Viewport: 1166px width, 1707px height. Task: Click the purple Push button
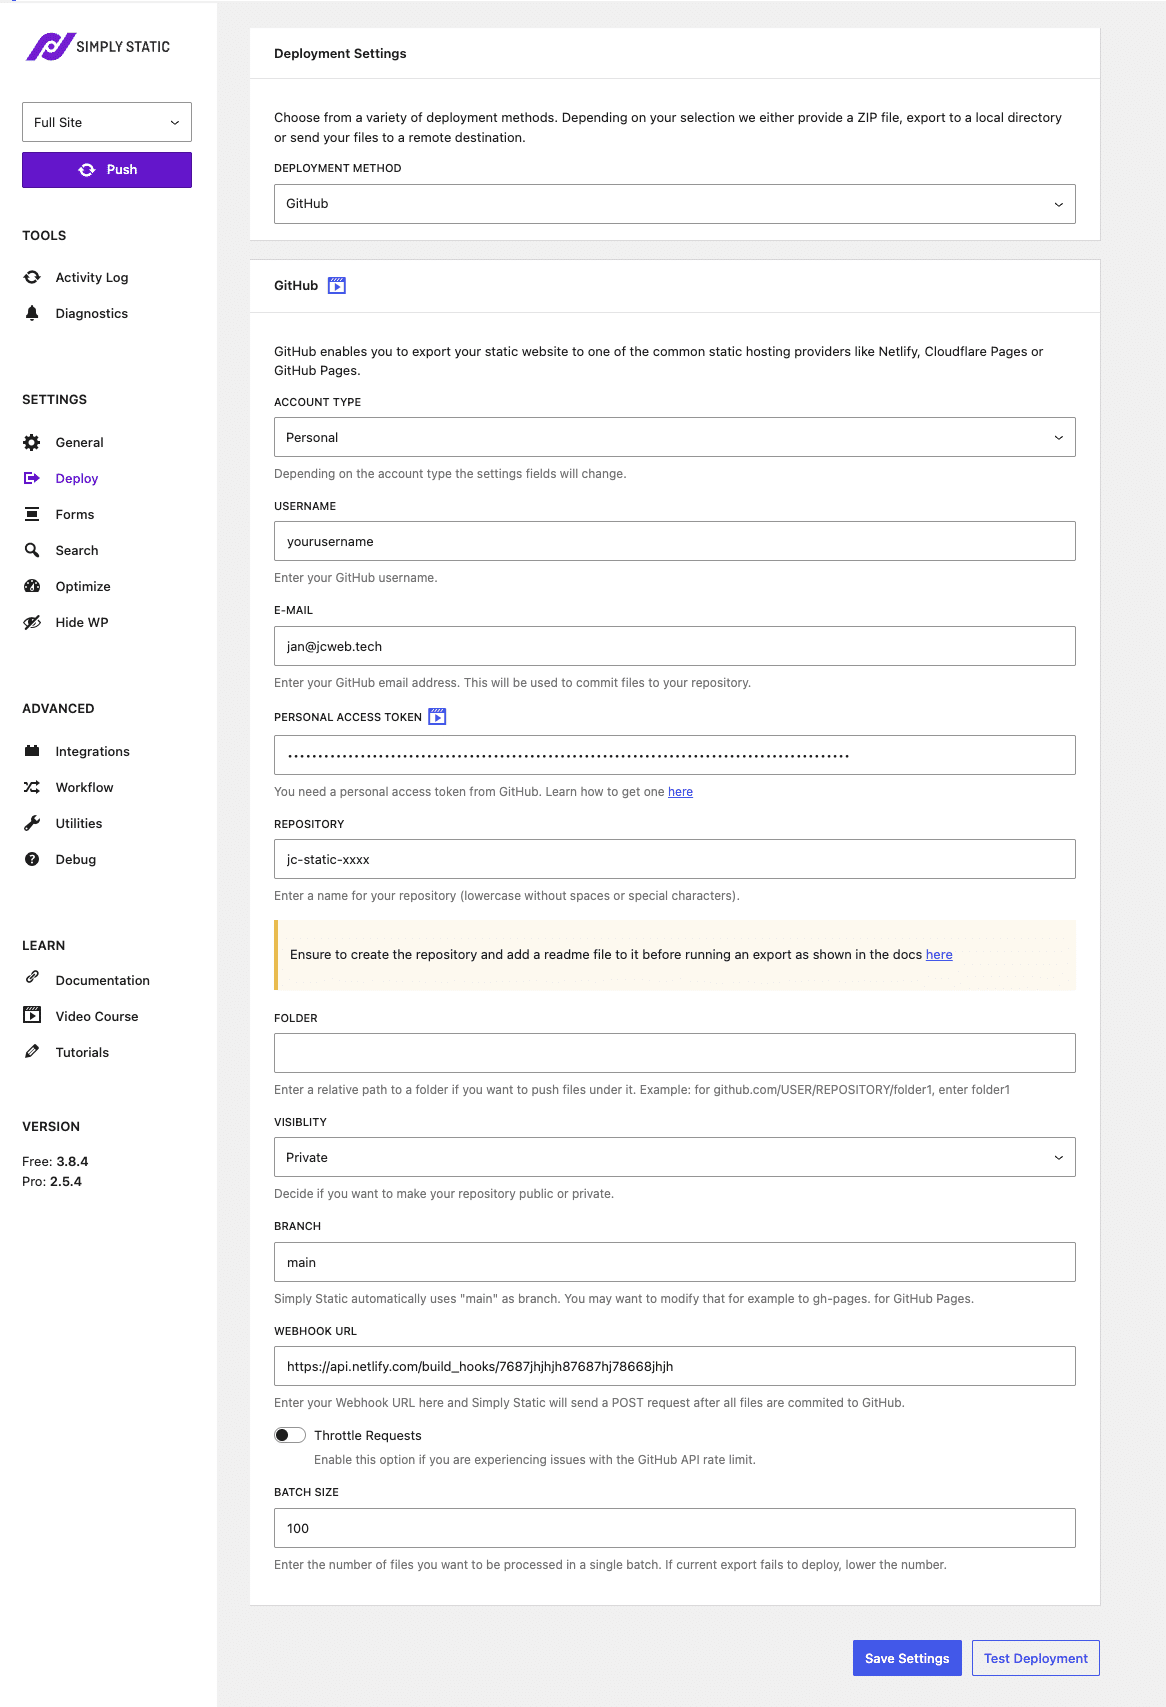coord(107,170)
